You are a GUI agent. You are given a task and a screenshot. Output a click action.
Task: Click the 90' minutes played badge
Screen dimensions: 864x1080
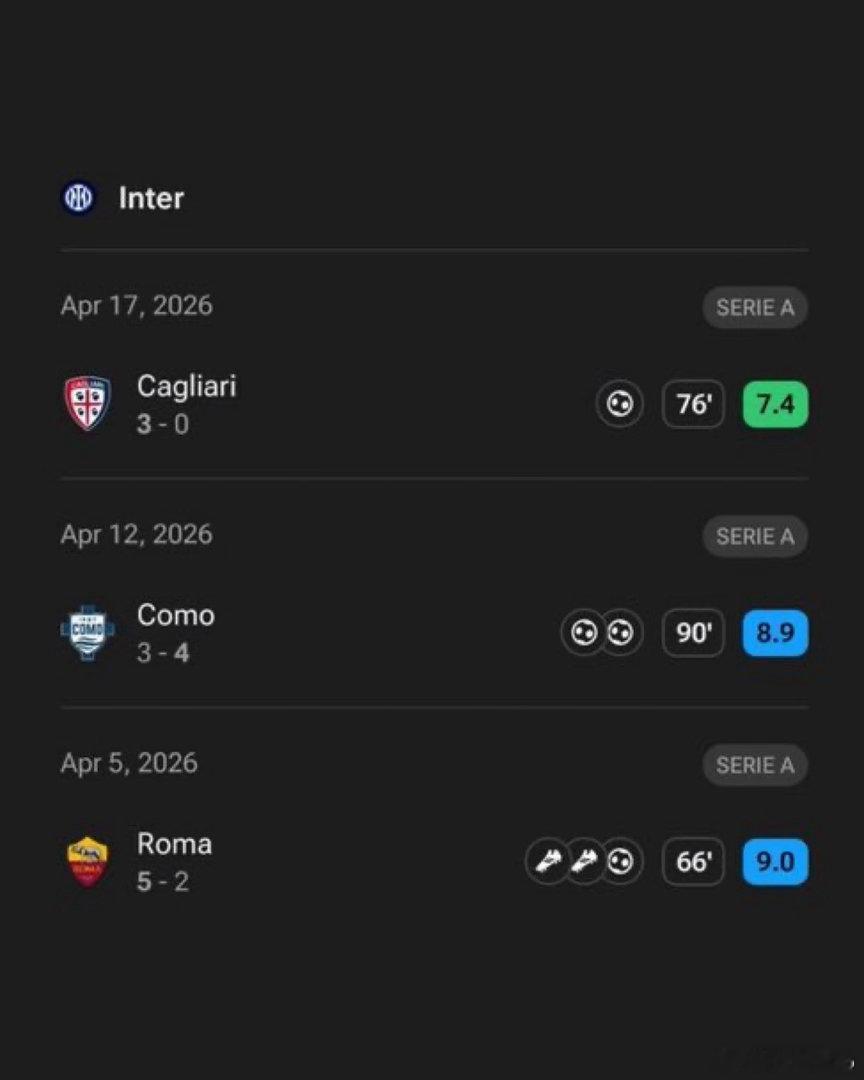[693, 633]
